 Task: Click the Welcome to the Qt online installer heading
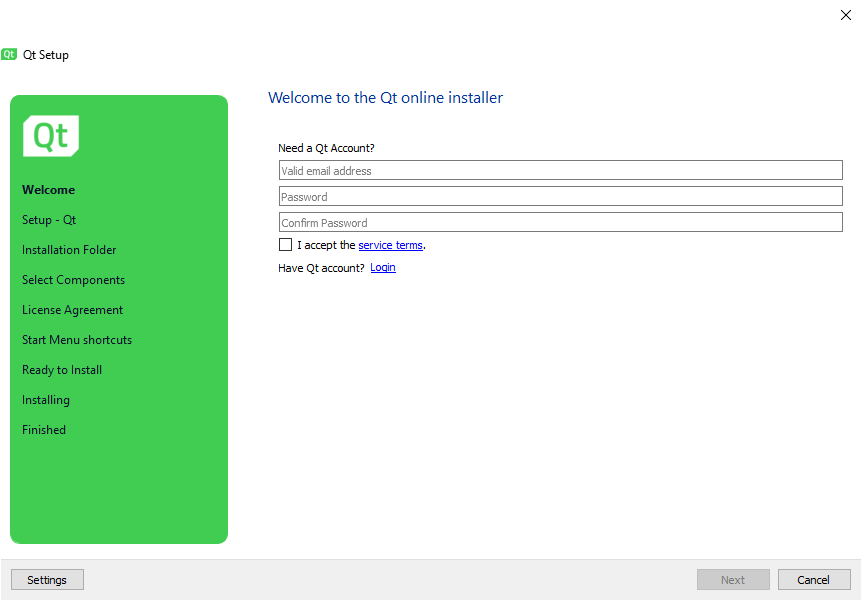tap(385, 98)
